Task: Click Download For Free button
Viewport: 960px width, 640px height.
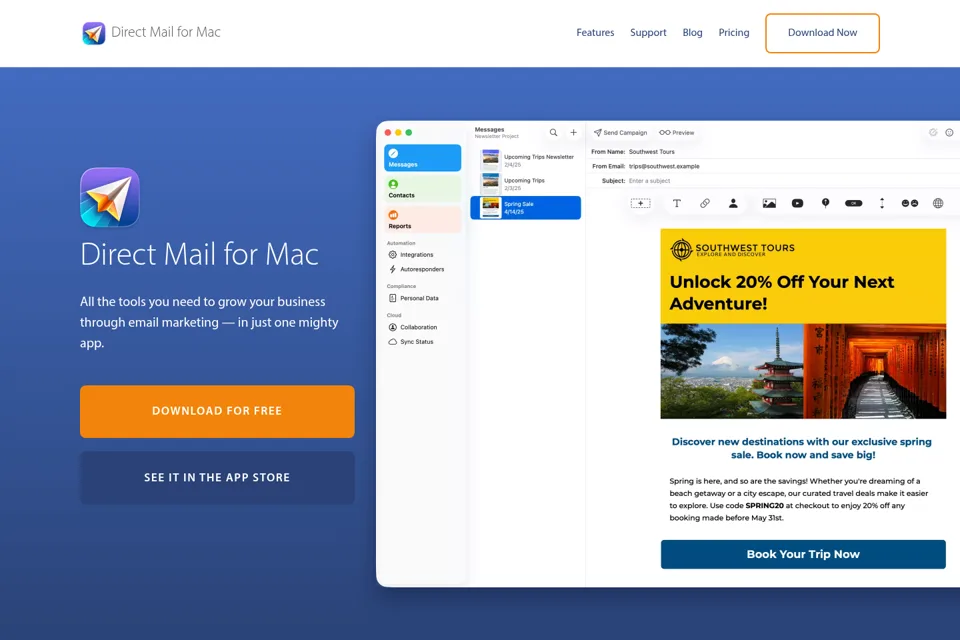Action: pyautogui.click(x=217, y=411)
